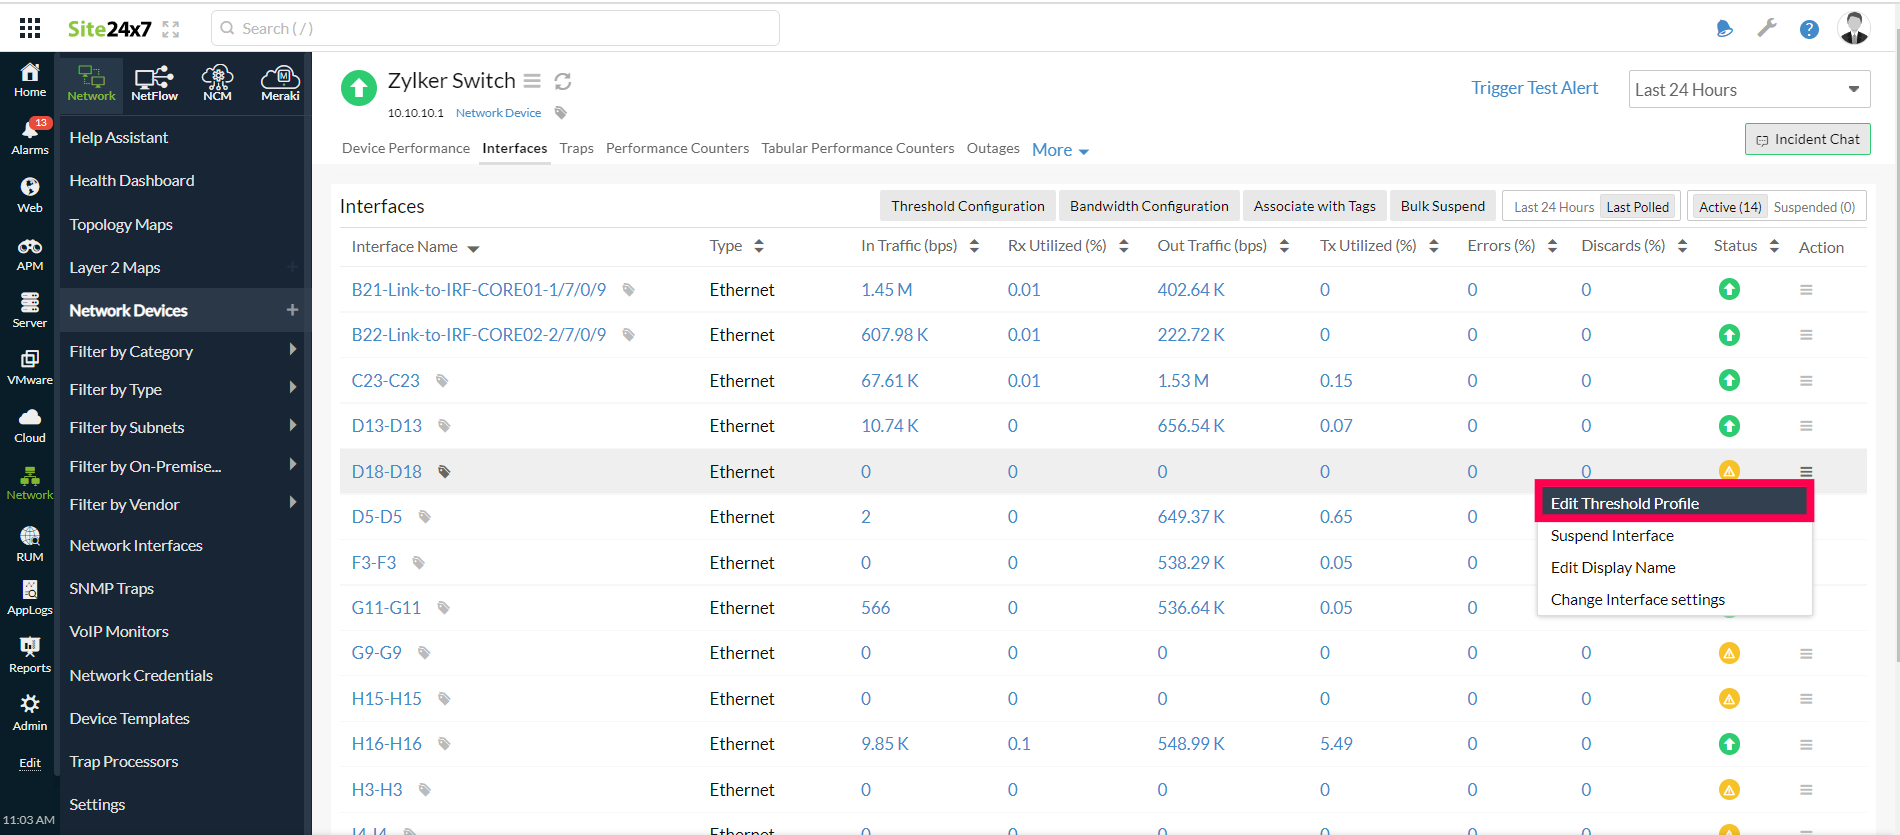Open VMware section icon
Image resolution: width=1900 pixels, height=835 pixels.
(30, 367)
